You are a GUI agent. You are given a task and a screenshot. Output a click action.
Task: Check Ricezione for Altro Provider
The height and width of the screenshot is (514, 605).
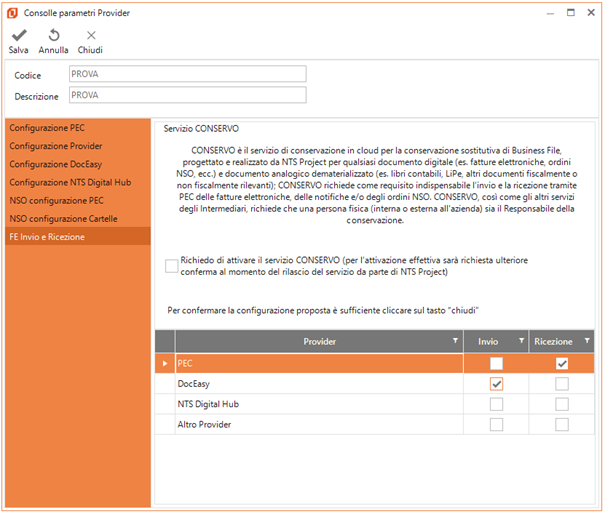[x=562, y=425]
